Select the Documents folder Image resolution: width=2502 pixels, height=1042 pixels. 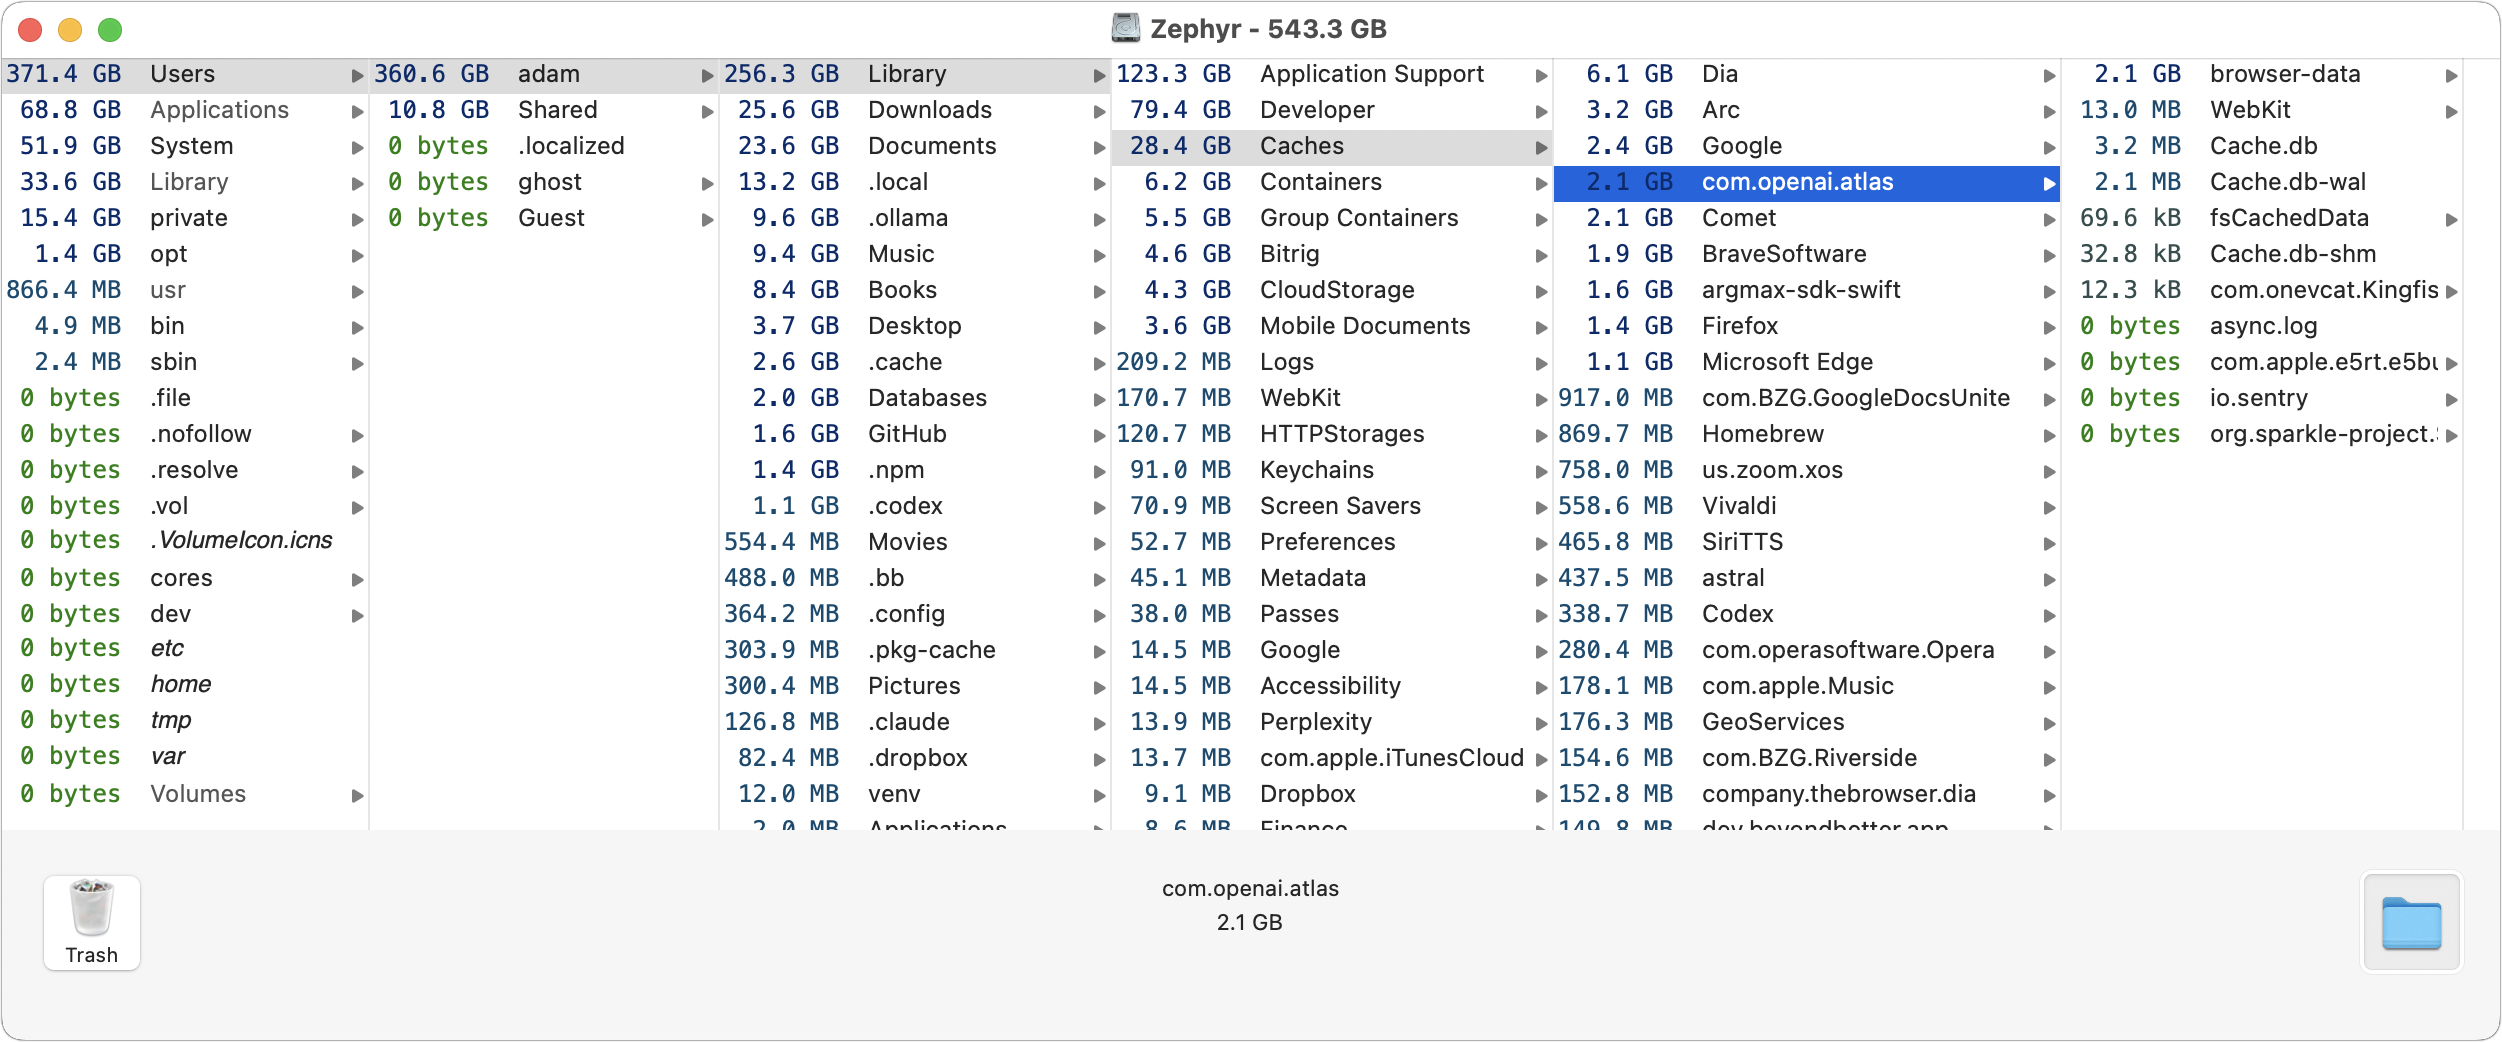(915, 146)
